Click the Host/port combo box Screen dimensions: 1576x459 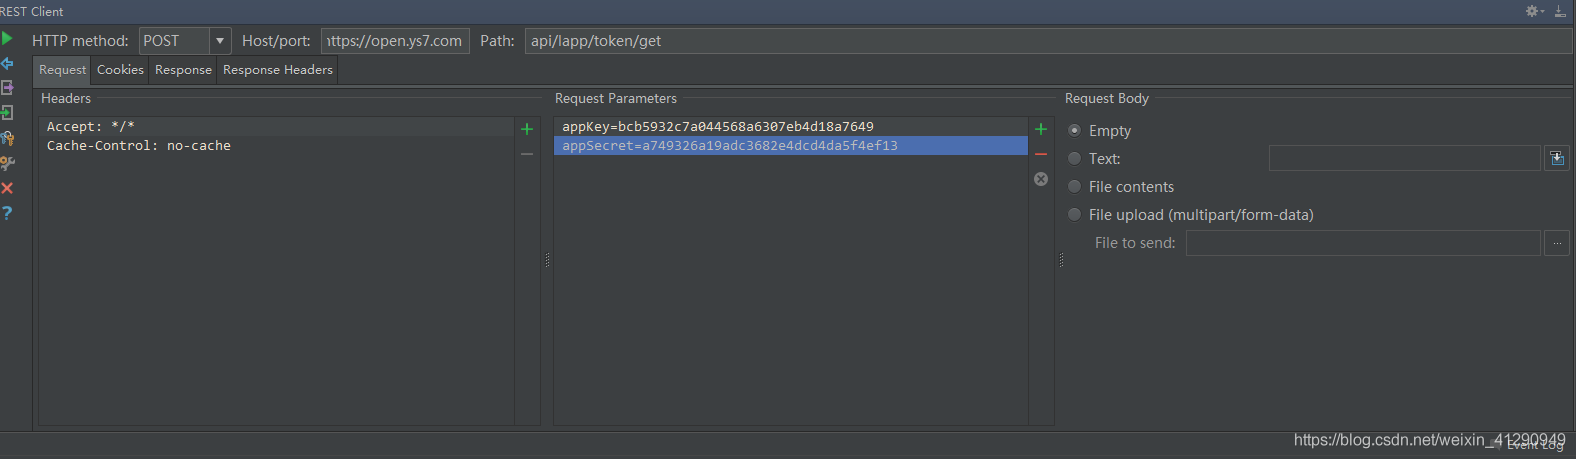[395, 41]
